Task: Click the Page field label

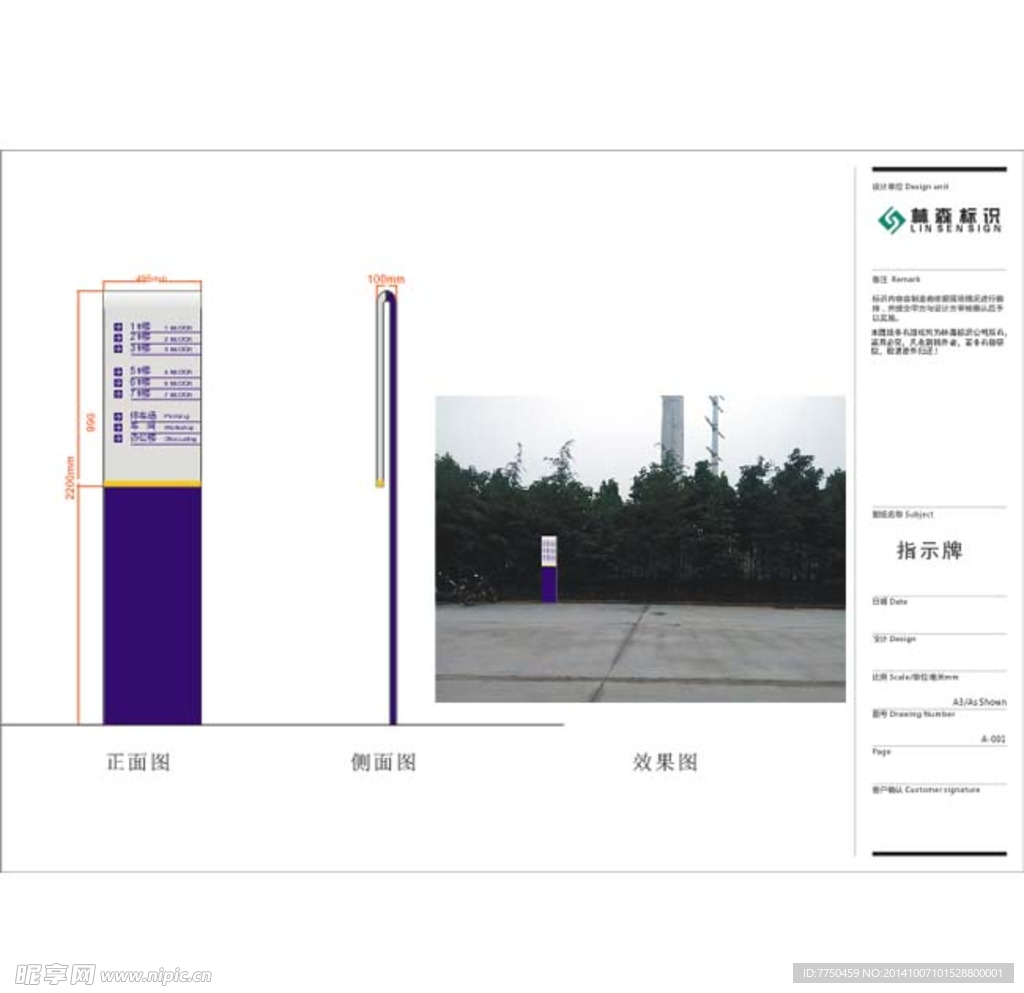Action: point(881,751)
